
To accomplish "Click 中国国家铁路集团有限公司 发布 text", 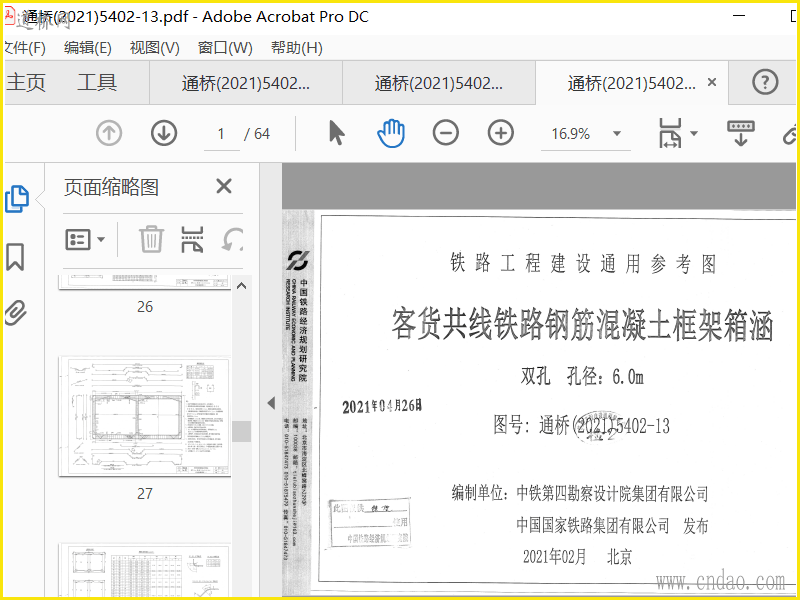I will click(x=612, y=525).
